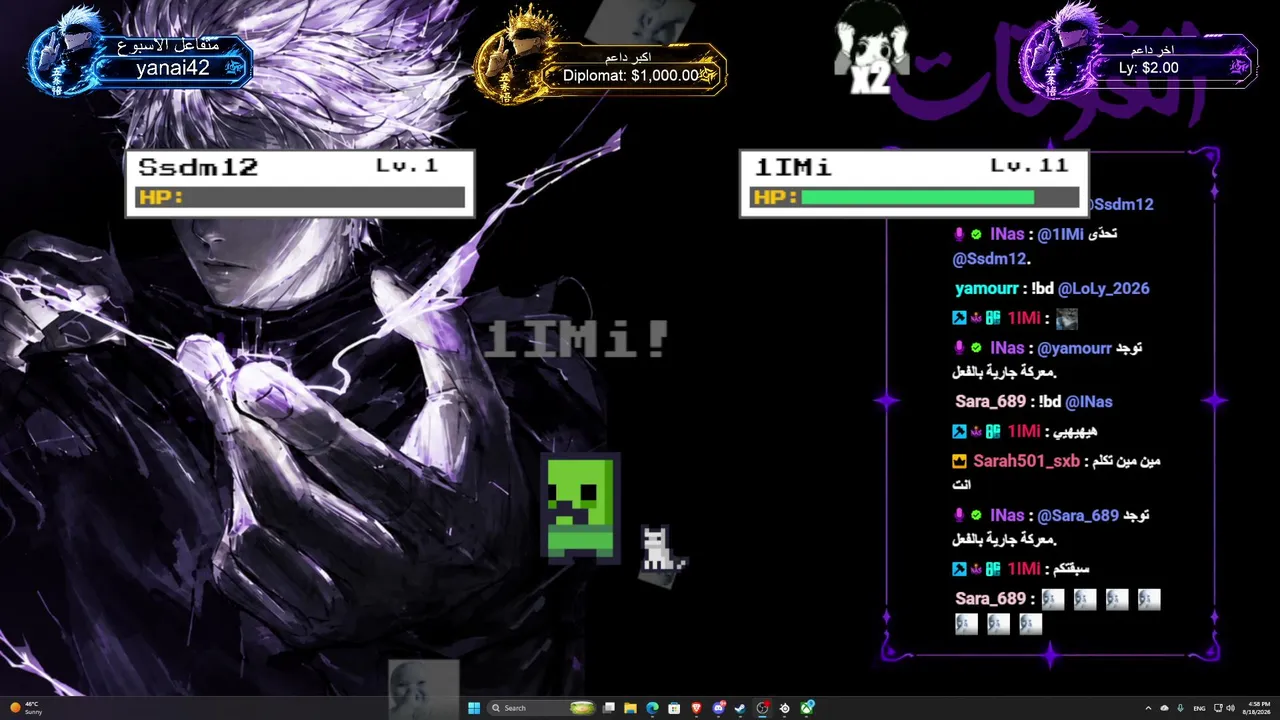Click the Ly: $2.00 latest donor label
Viewport: 1280px width, 720px height.
(x=1149, y=68)
